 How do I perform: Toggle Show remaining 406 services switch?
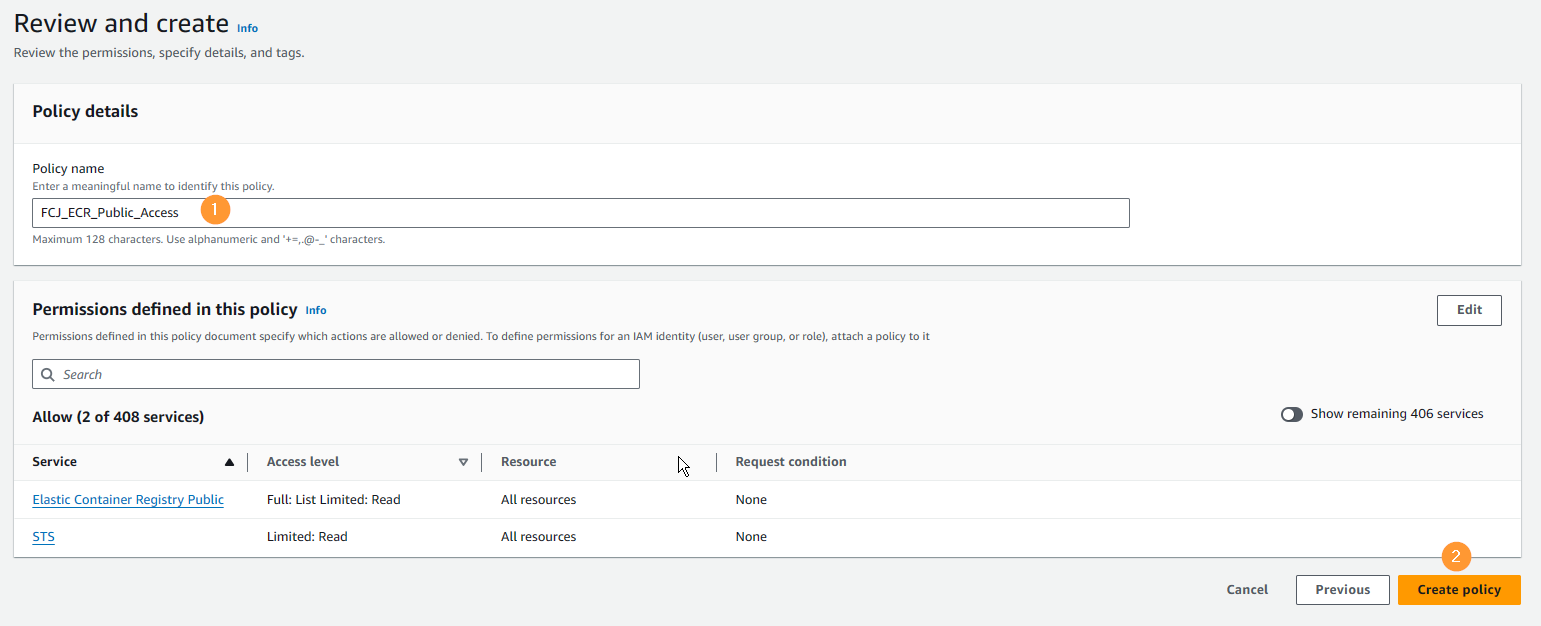pos(1292,414)
